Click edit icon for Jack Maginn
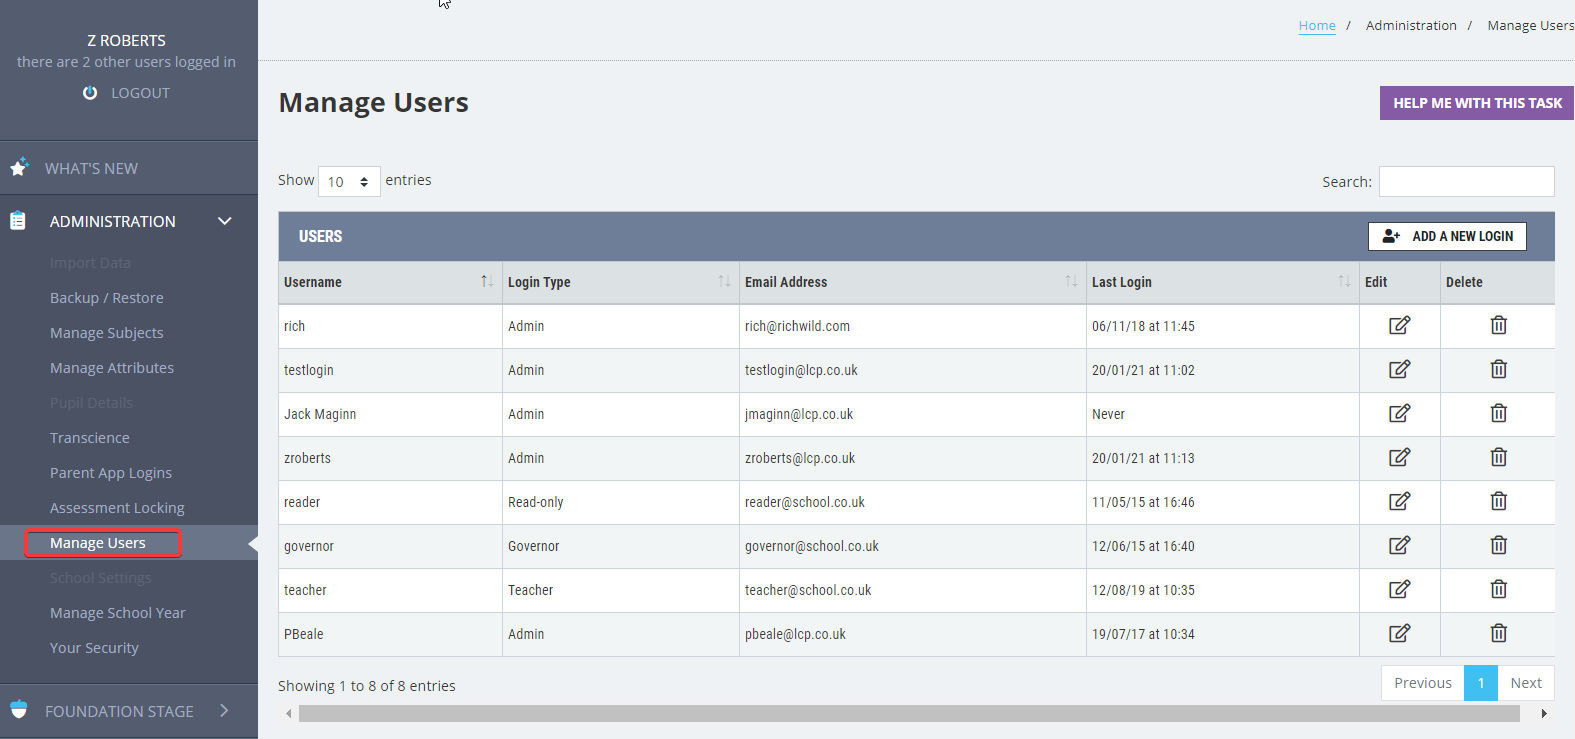The height and width of the screenshot is (739, 1575). 1399,413
